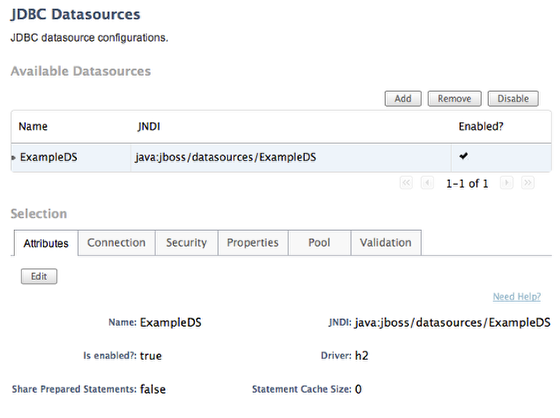560x418 pixels.
Task: Click the JNDI java:jboss/datasources/ExampleDS table cell
Action: [x=291, y=158]
